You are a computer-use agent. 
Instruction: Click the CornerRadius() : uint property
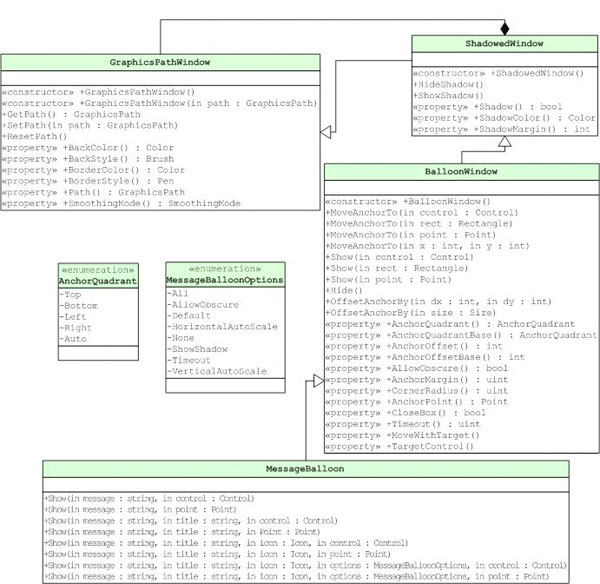(417, 391)
